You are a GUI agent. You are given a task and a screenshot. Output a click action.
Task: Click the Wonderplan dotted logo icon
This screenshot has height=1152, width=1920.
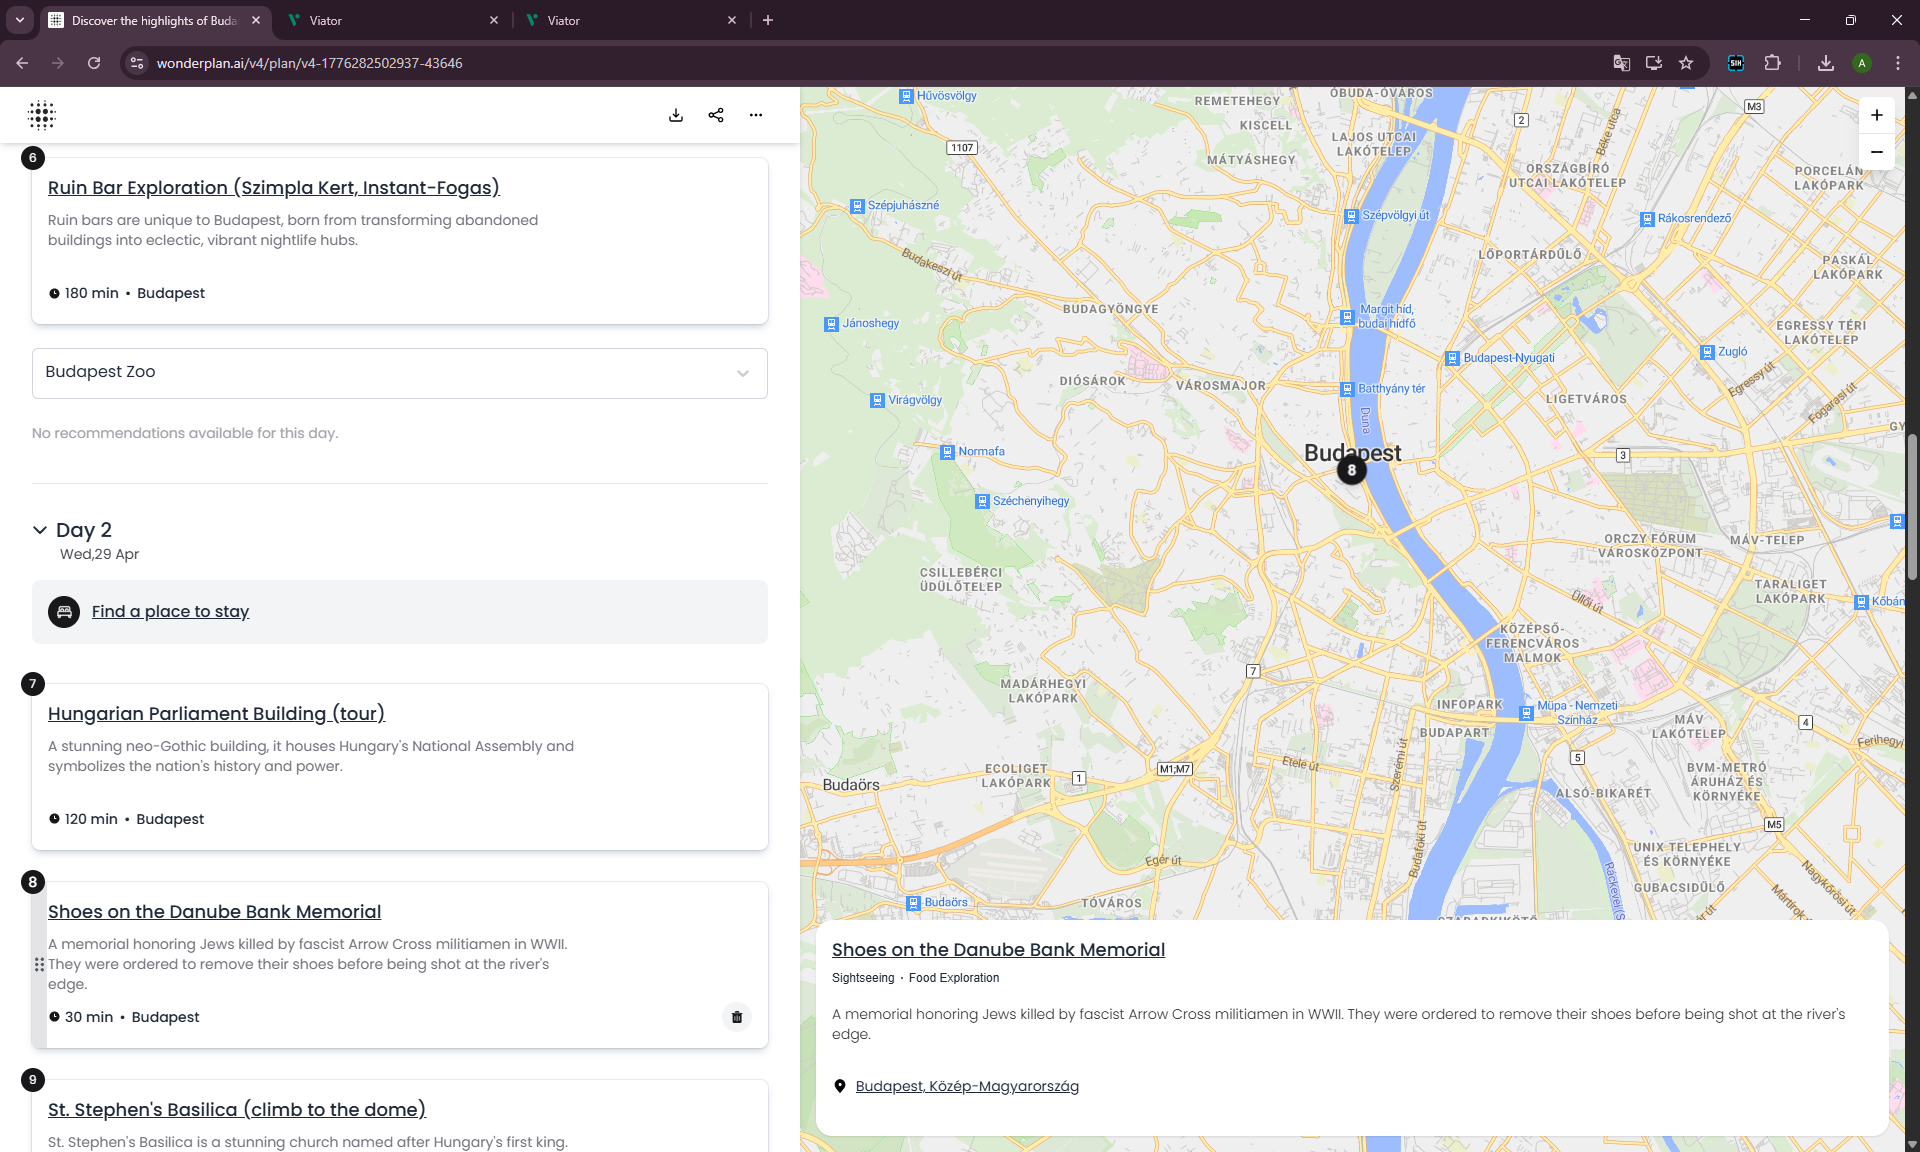[42, 115]
